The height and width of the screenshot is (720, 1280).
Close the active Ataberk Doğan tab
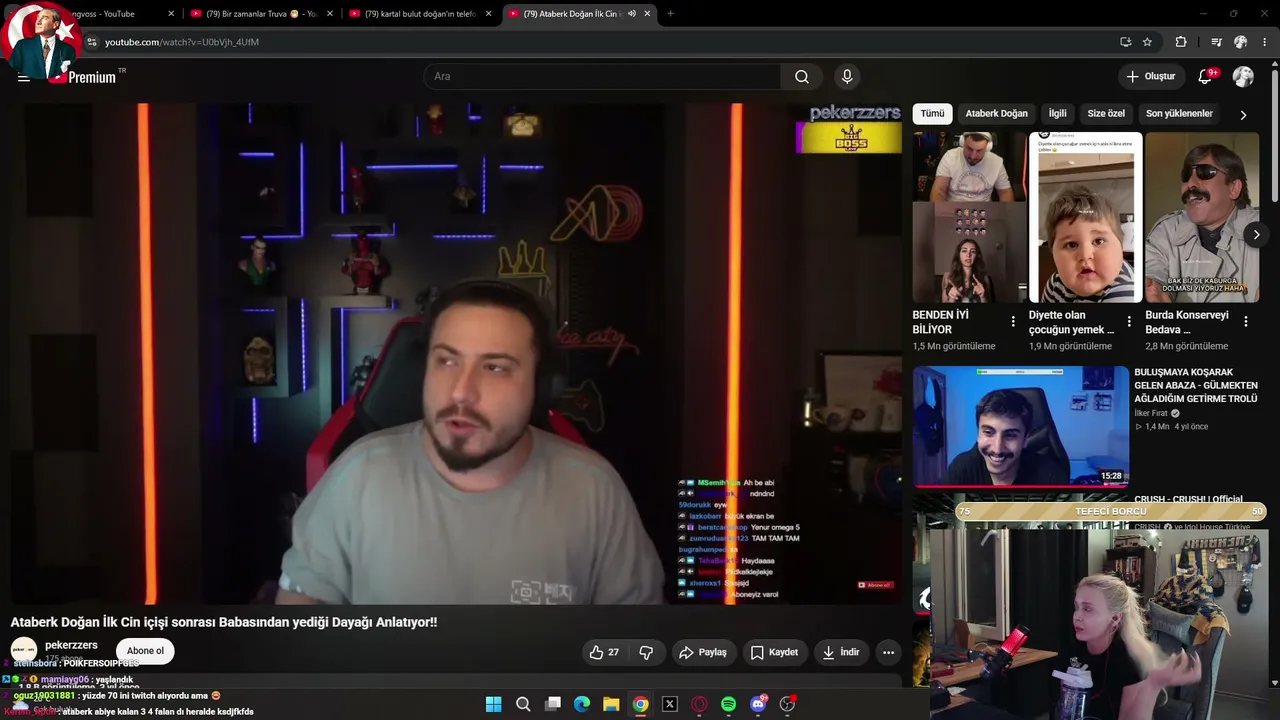[x=648, y=14]
